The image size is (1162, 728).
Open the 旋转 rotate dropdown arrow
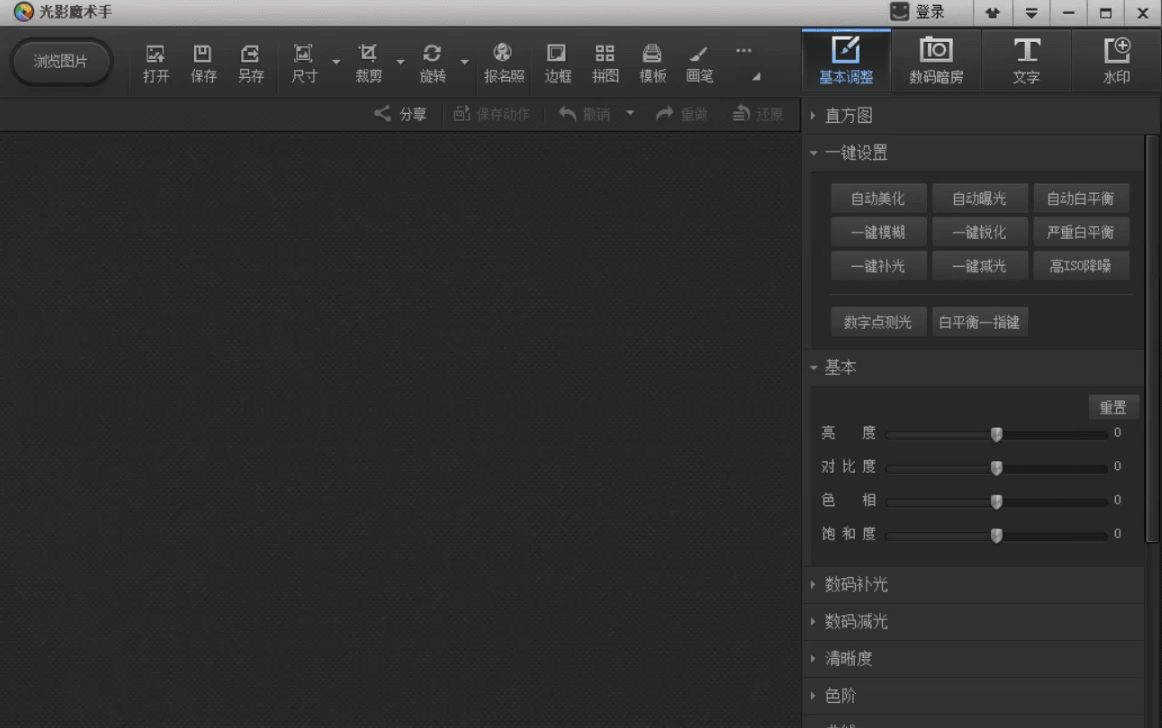(465, 62)
